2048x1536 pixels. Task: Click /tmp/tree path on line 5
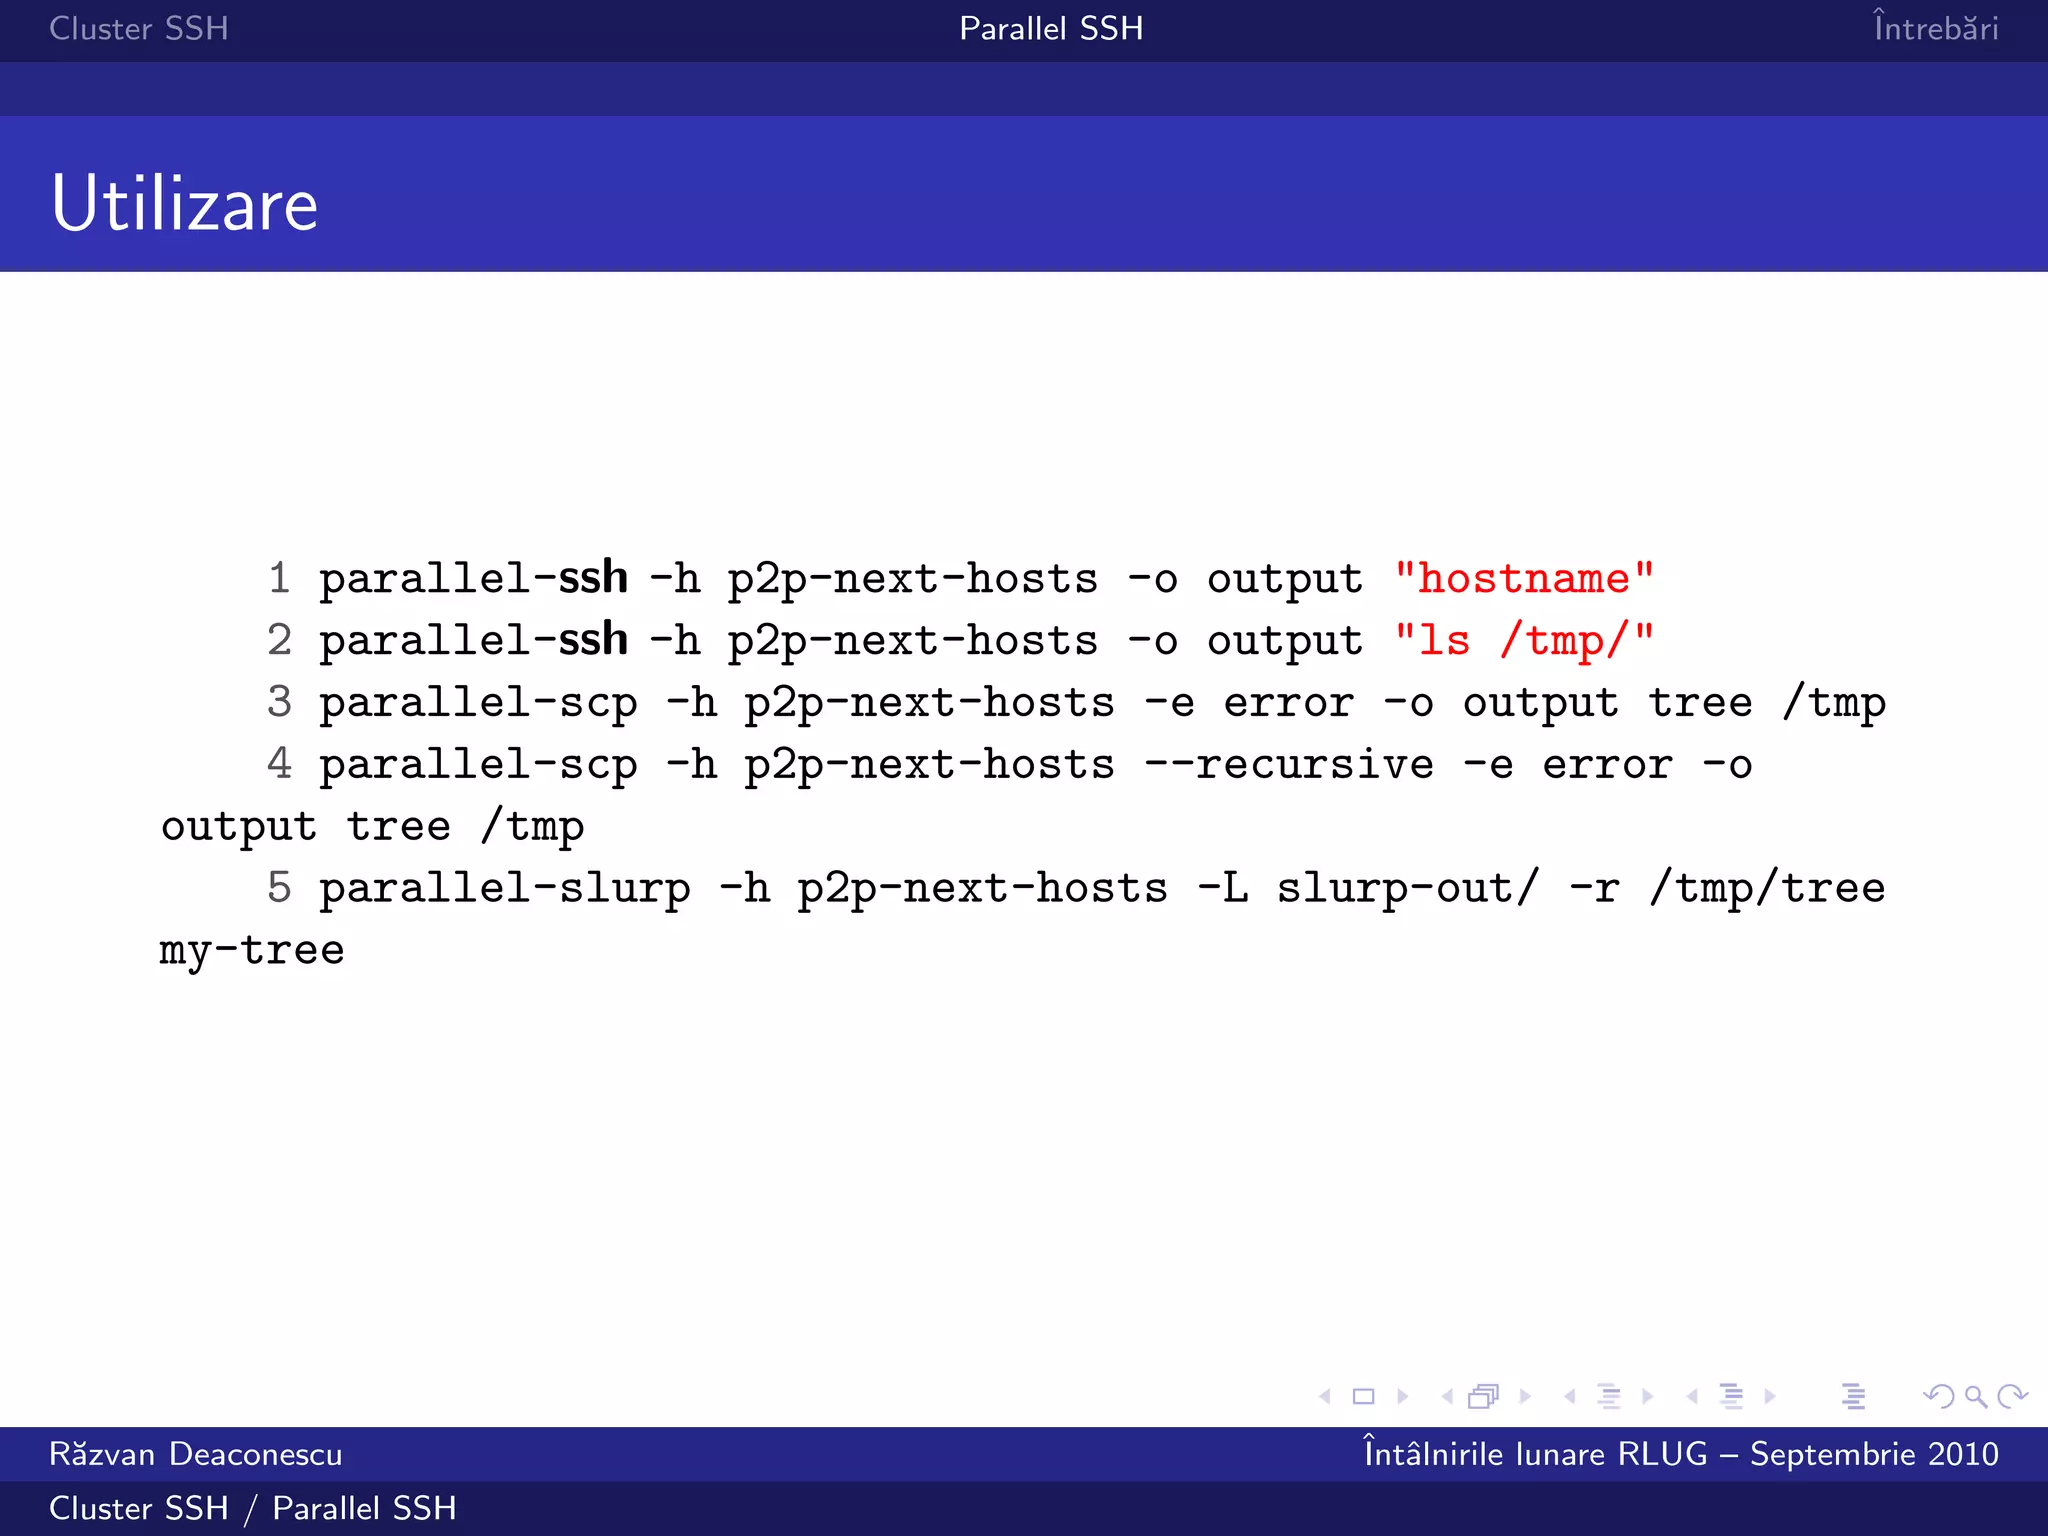click(1768, 888)
